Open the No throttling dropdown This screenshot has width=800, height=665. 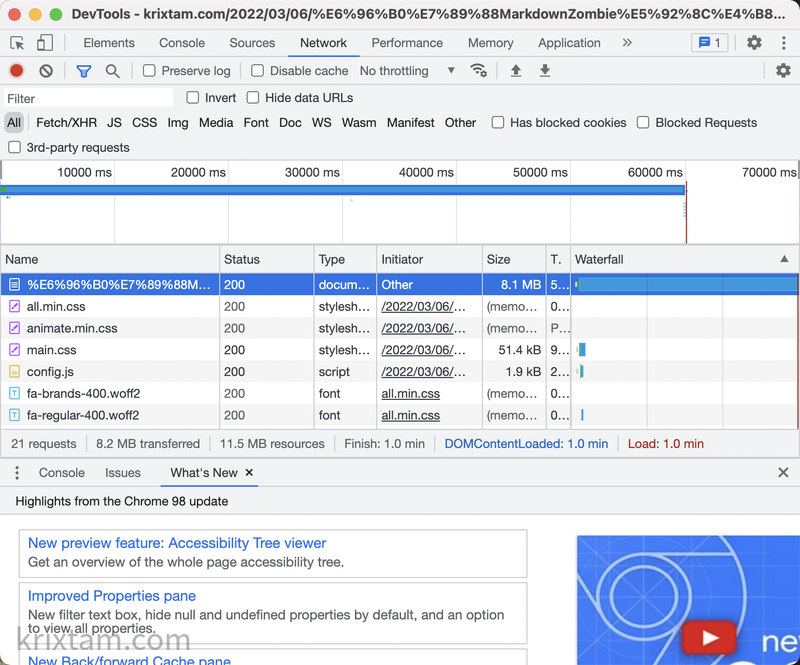click(x=407, y=70)
